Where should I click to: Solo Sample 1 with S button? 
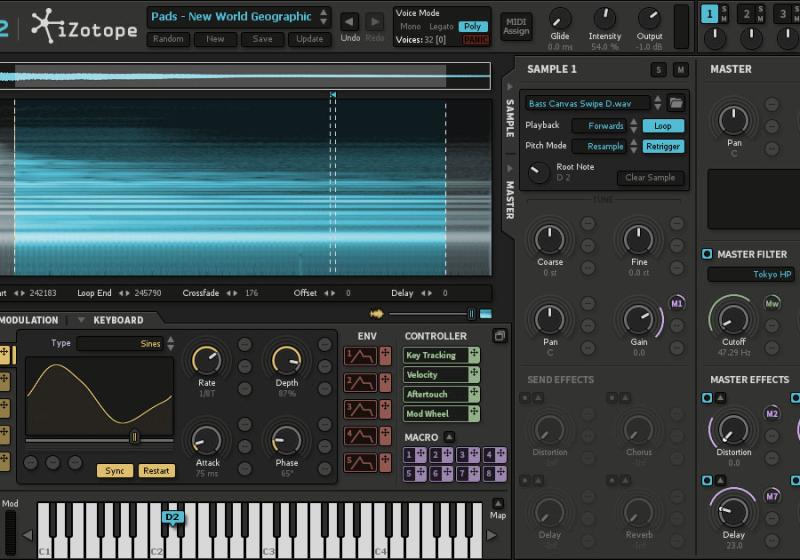click(x=658, y=70)
